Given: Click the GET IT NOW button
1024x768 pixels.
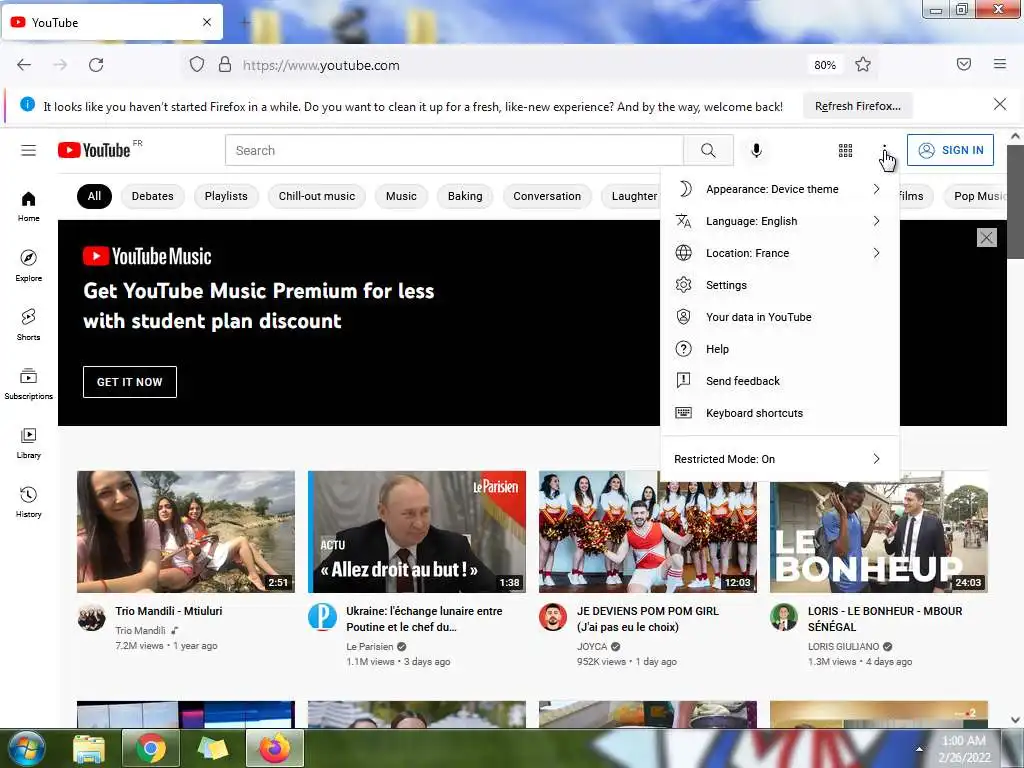Looking at the screenshot, I should click(x=129, y=382).
